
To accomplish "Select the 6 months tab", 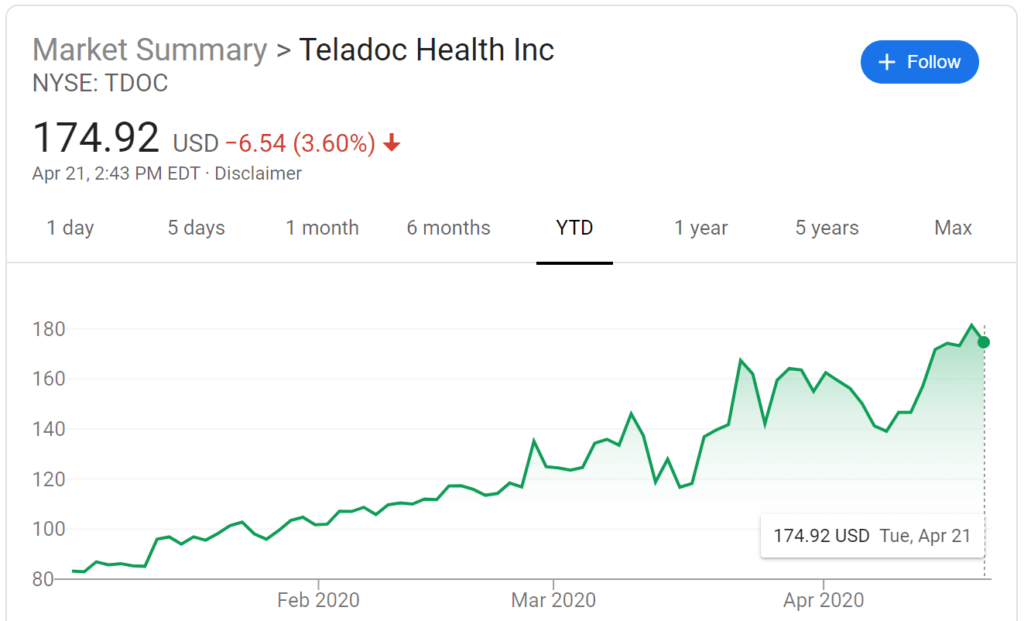I will [448, 228].
